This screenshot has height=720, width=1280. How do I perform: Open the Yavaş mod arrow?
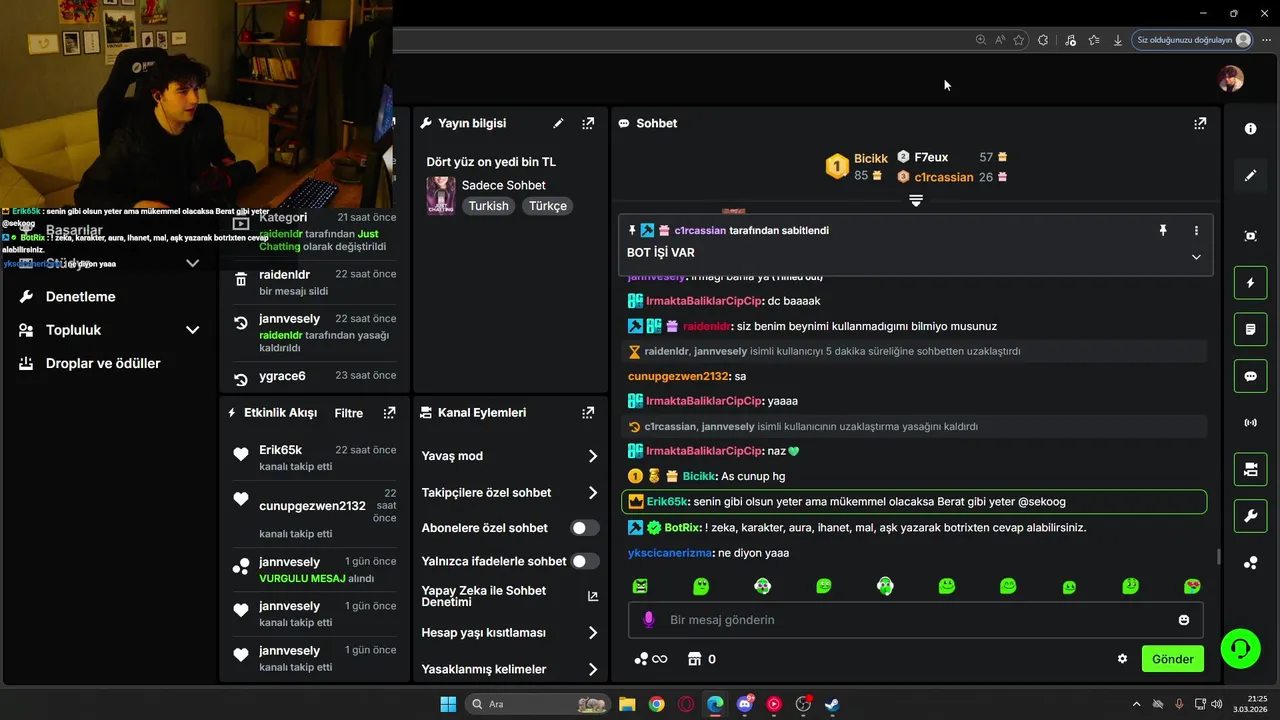592,456
